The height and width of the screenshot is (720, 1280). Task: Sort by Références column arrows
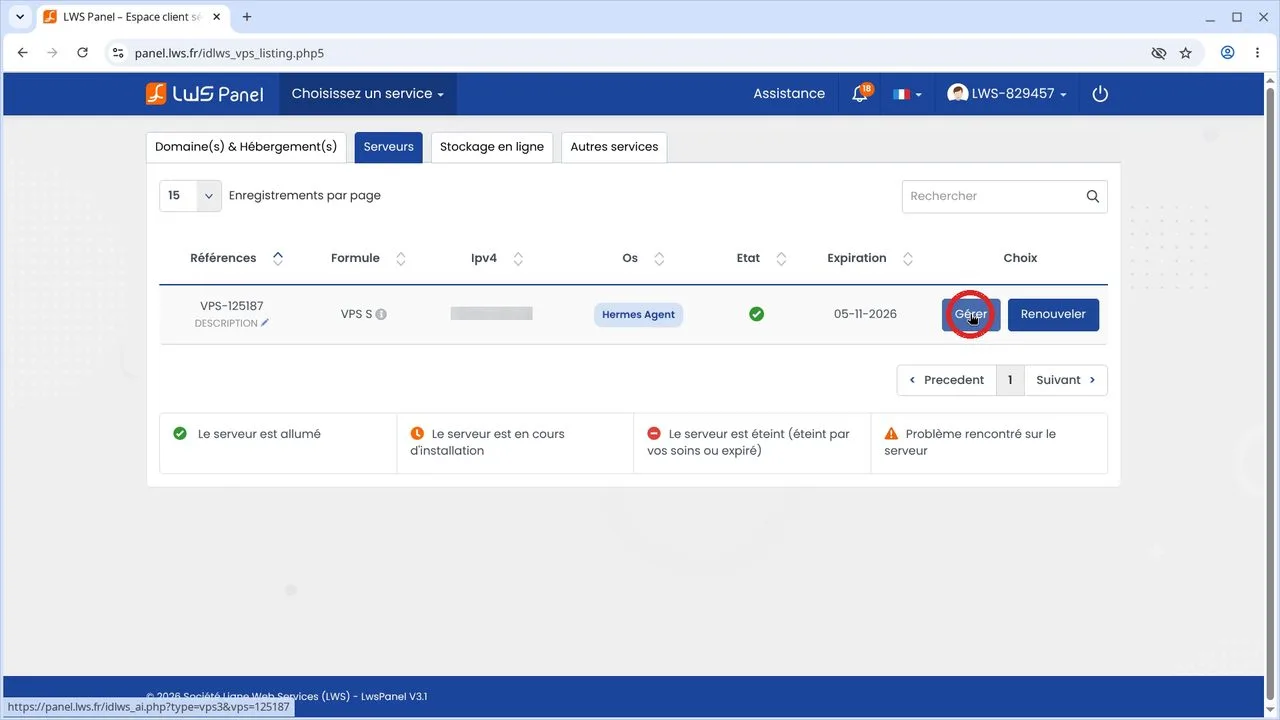click(x=278, y=258)
